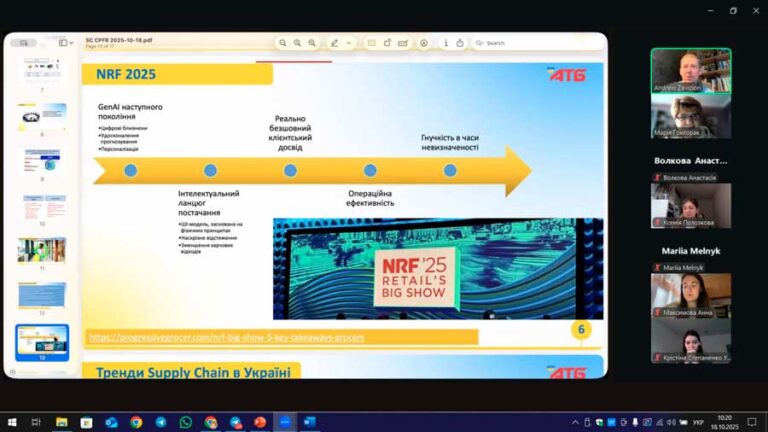768x432 pixels.
Task: Show hidden system tray icons
Action: coord(575,422)
